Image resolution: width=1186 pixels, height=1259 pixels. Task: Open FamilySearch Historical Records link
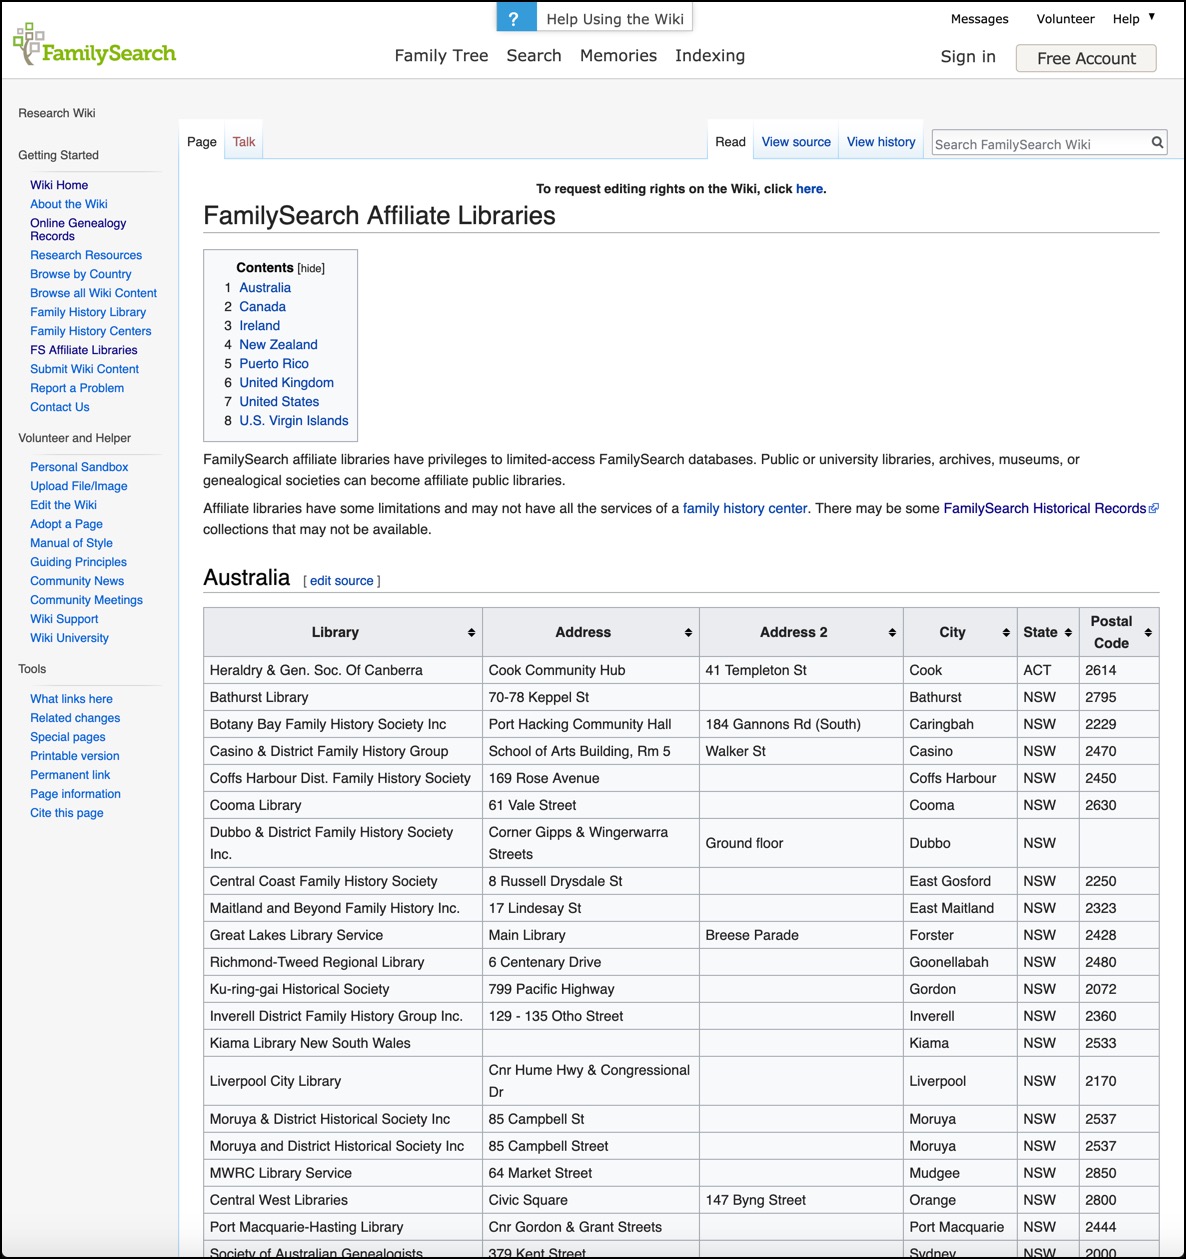[x=1044, y=509]
